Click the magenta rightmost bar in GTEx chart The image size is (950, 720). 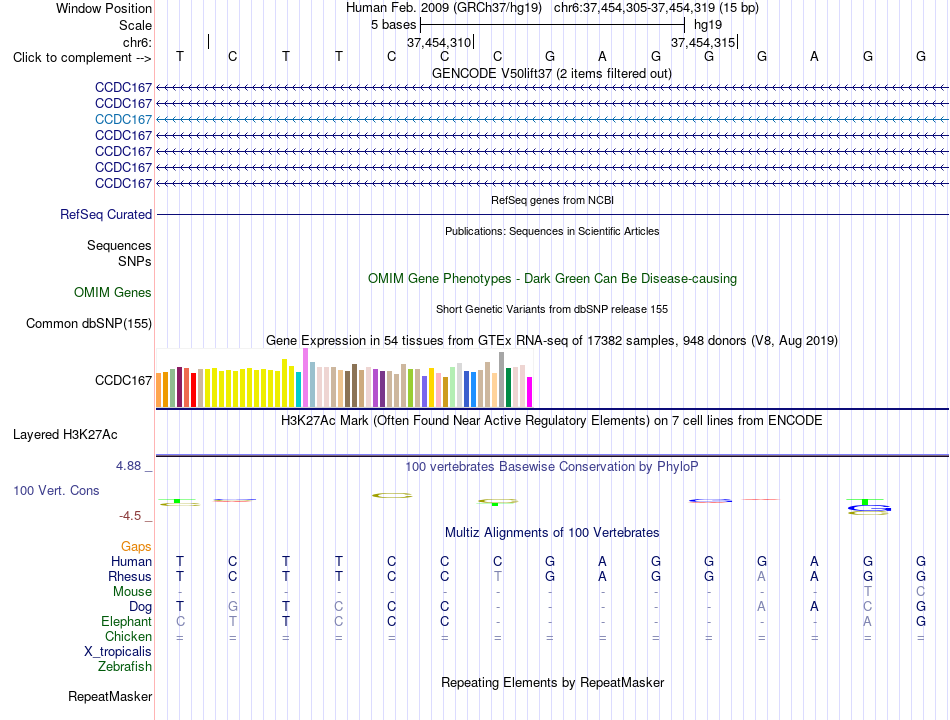click(x=530, y=392)
